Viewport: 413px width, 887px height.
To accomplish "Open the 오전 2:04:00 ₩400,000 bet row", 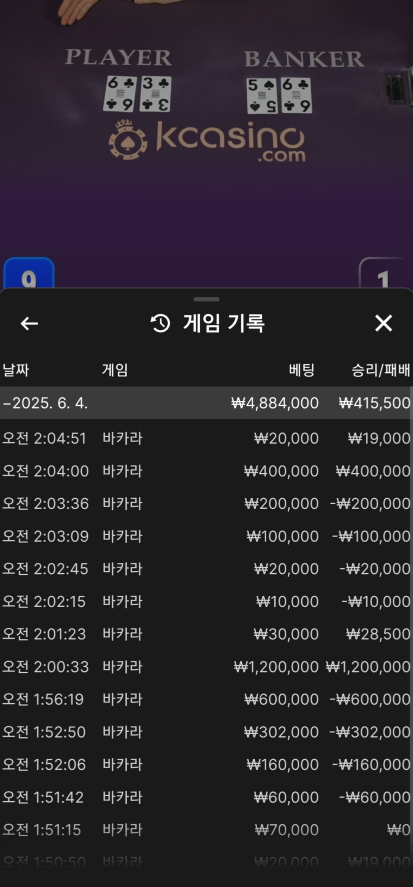I will point(206,471).
